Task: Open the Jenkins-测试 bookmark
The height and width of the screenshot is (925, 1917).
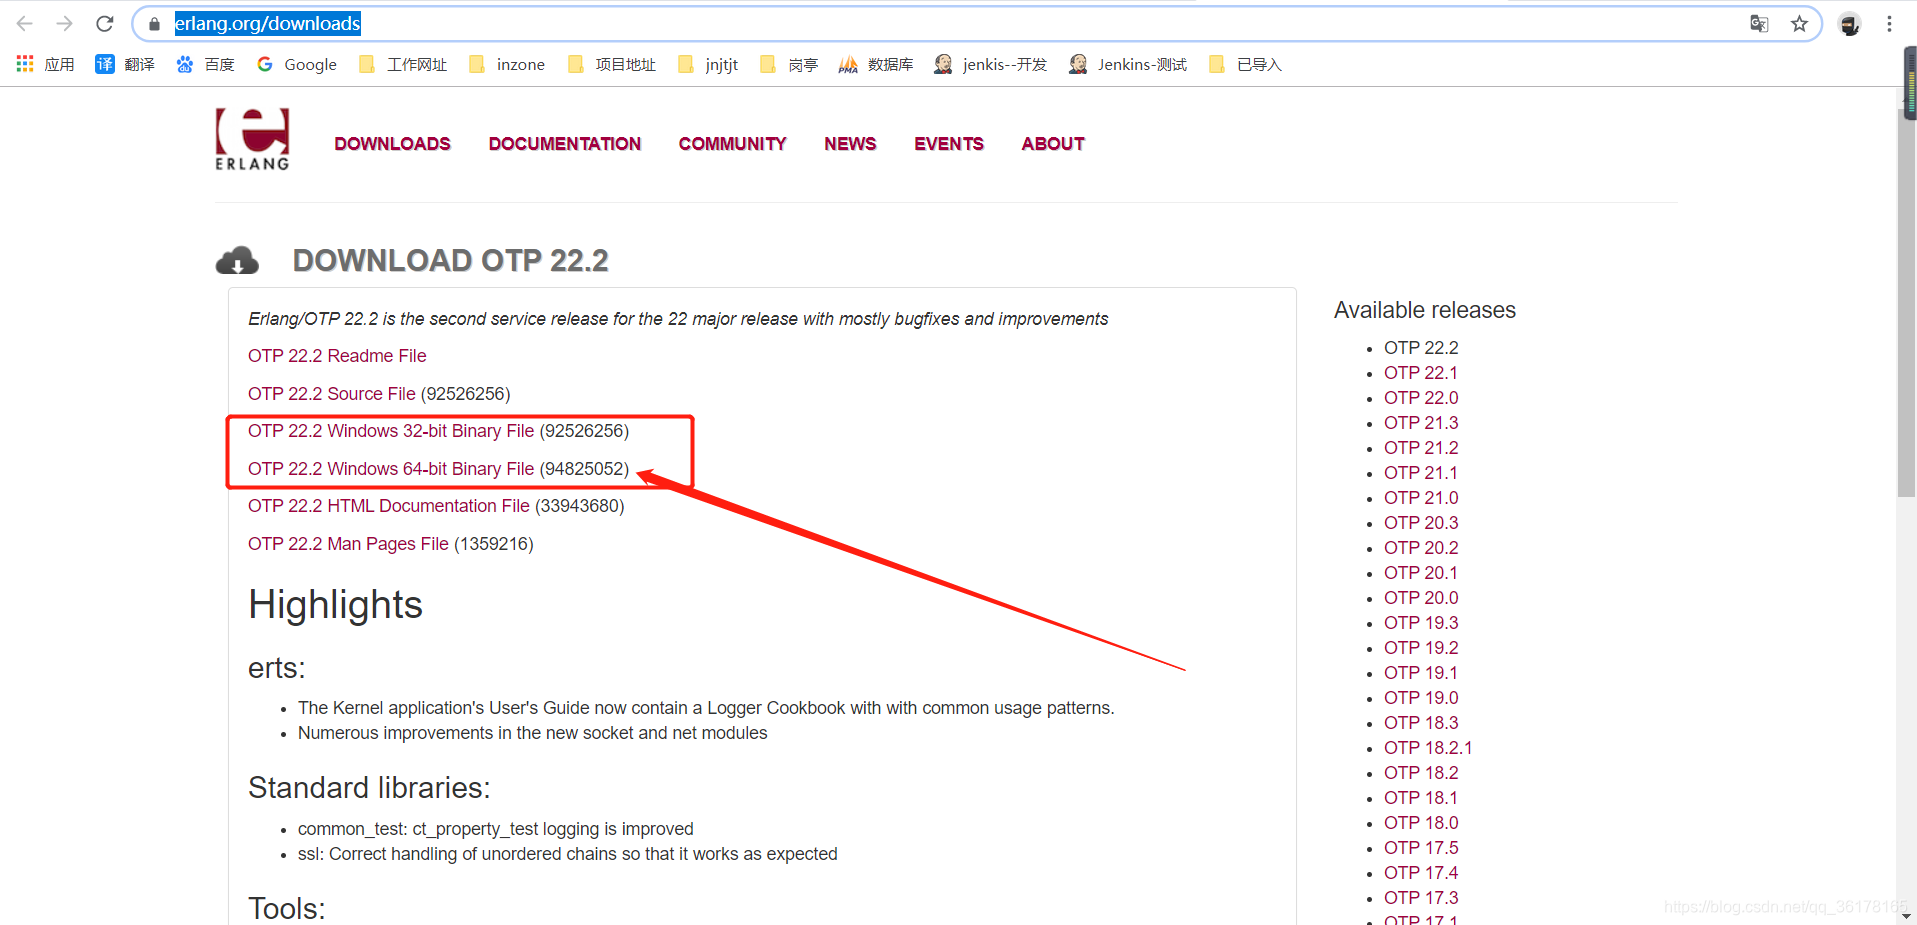Action: pos(1128,64)
